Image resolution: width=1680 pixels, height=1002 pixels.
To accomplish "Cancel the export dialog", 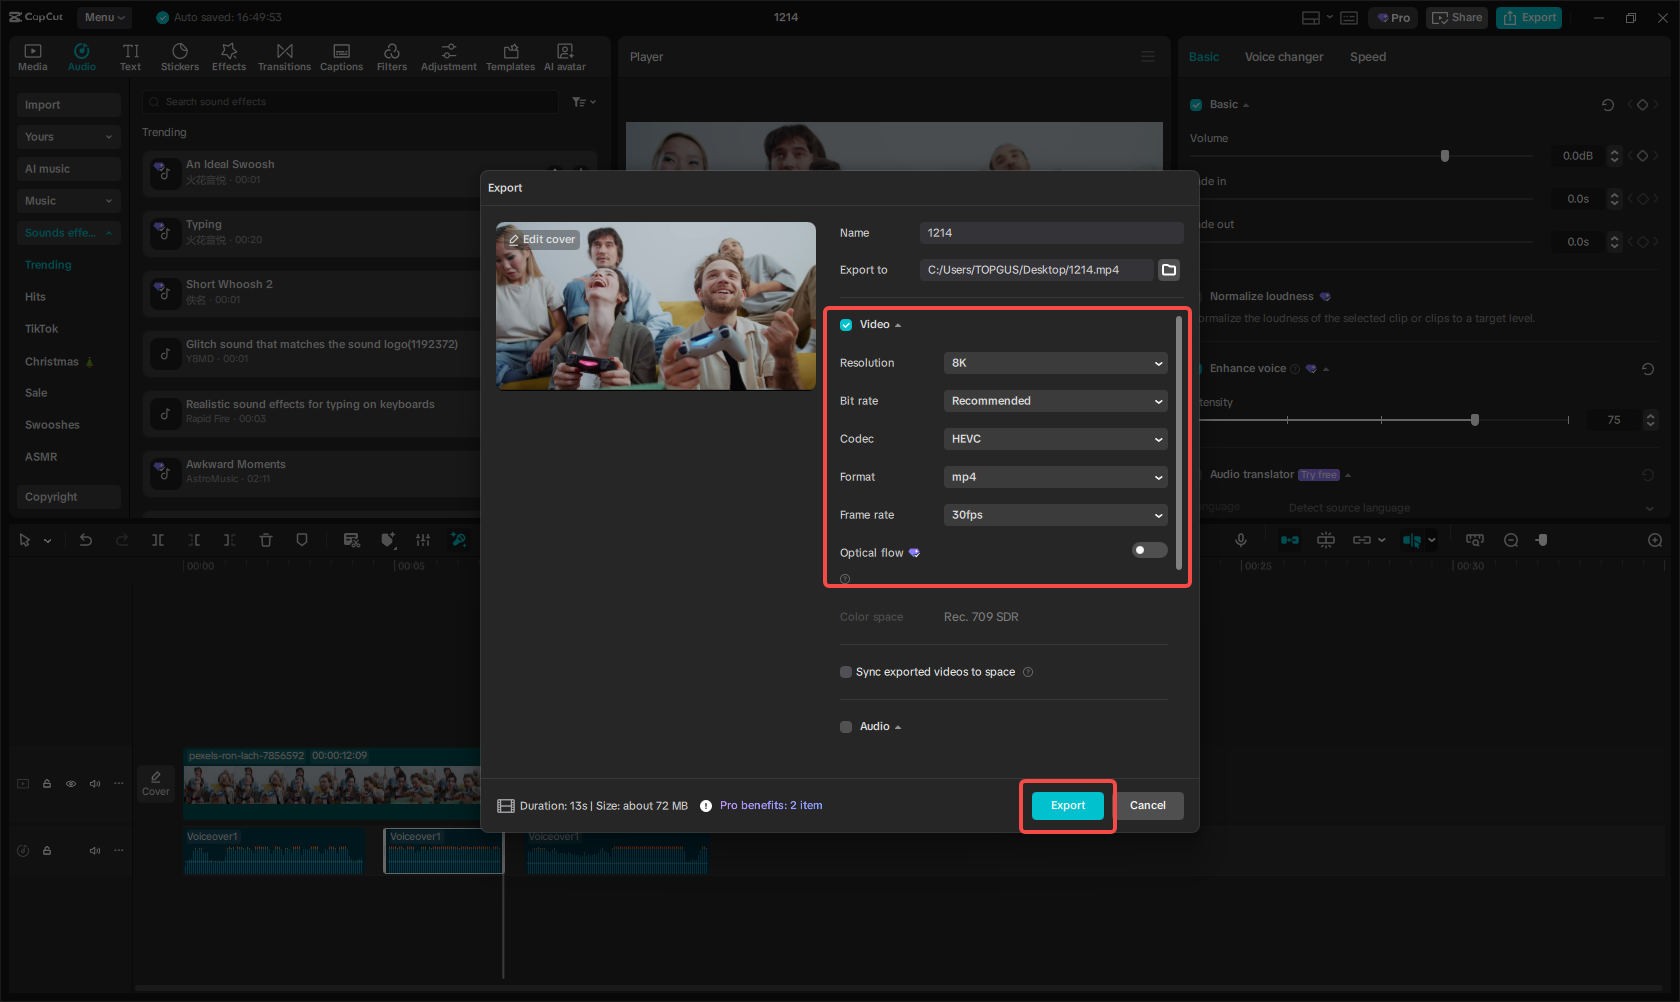I will (1148, 805).
